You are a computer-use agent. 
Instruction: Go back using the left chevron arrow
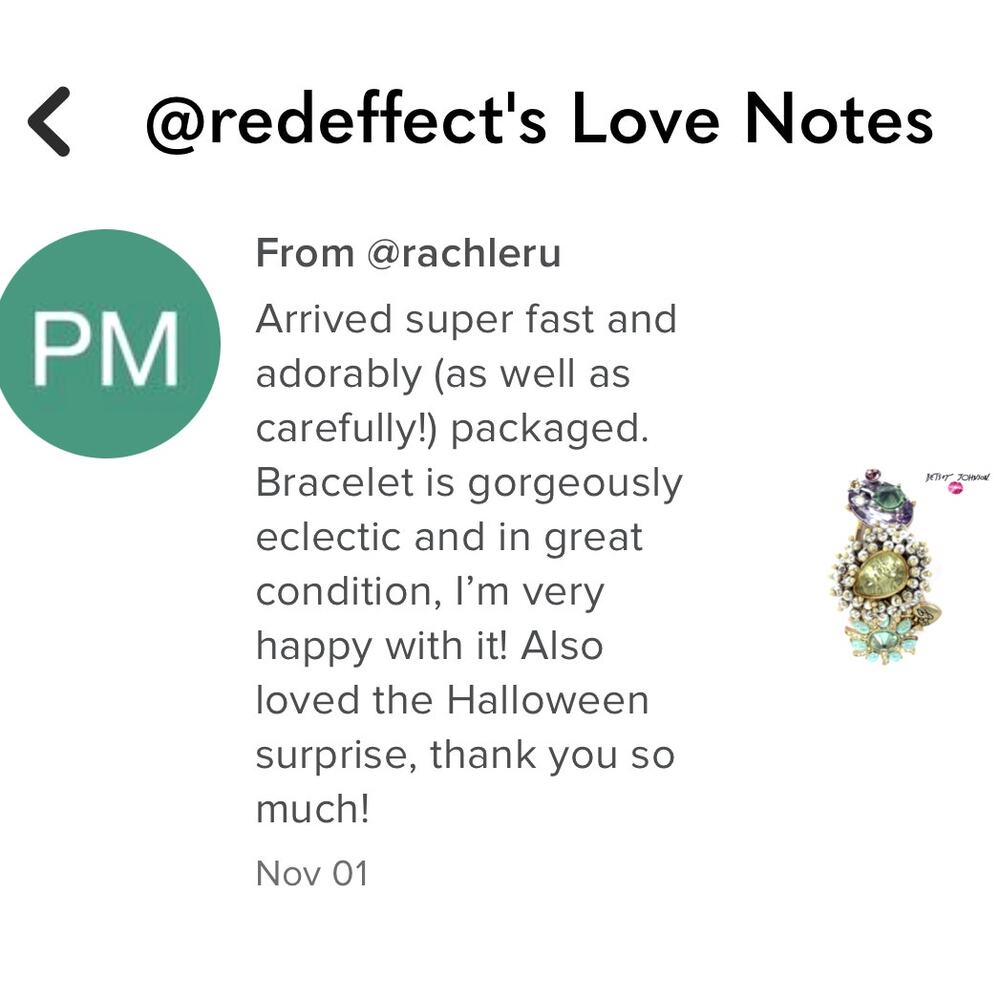click(x=49, y=122)
